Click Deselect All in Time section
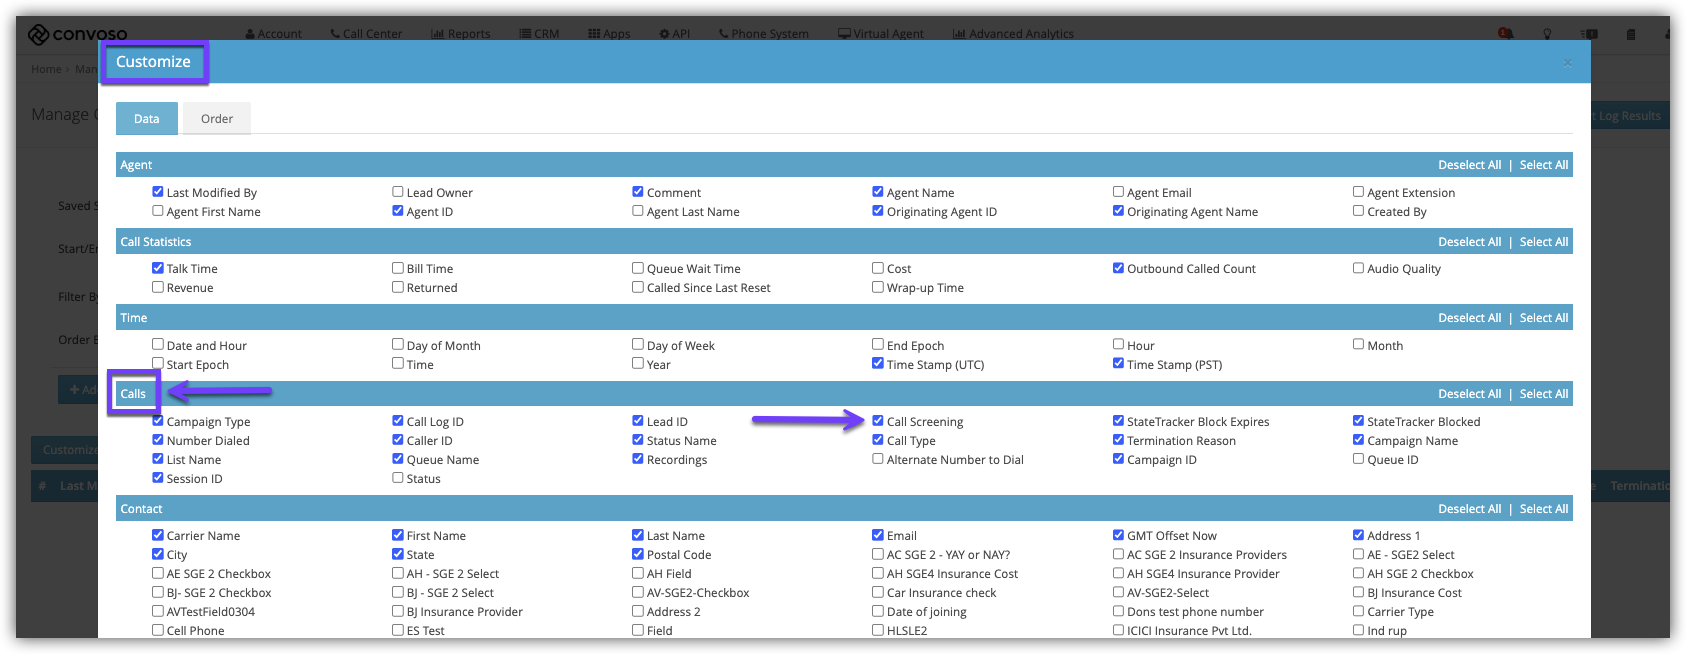1686x654 pixels. pos(1469,318)
